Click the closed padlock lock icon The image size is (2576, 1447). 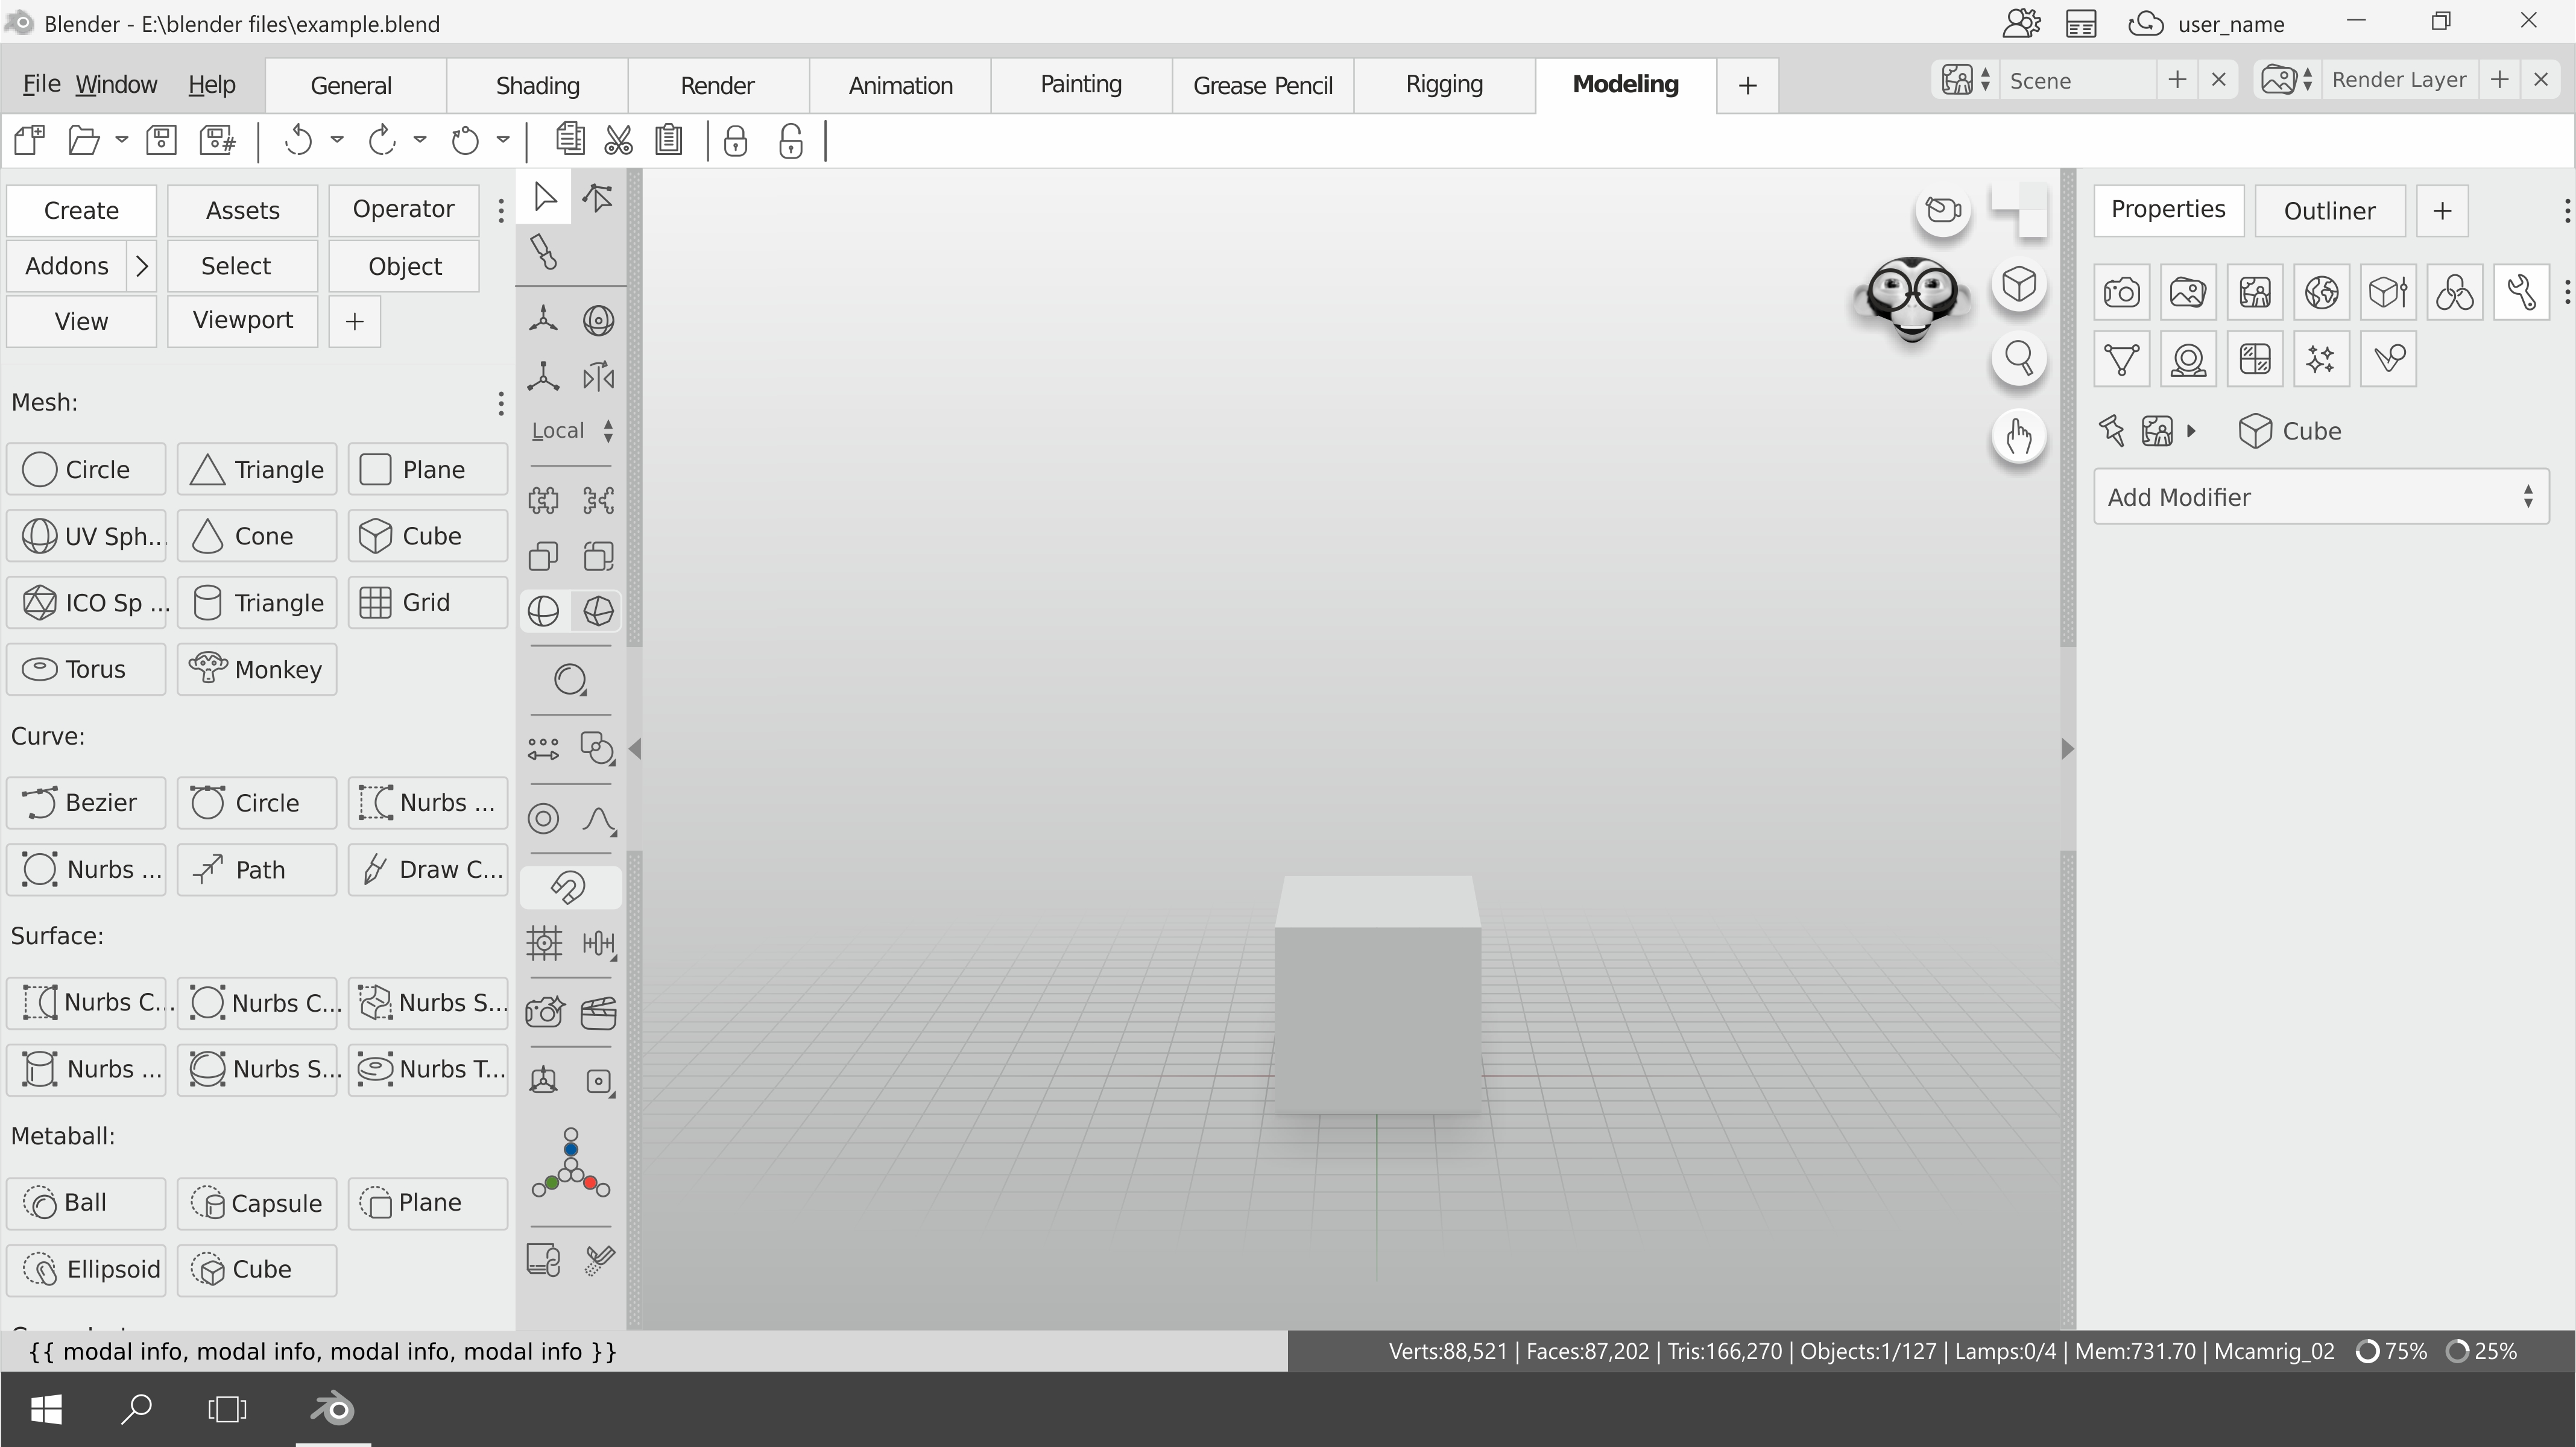(x=736, y=141)
